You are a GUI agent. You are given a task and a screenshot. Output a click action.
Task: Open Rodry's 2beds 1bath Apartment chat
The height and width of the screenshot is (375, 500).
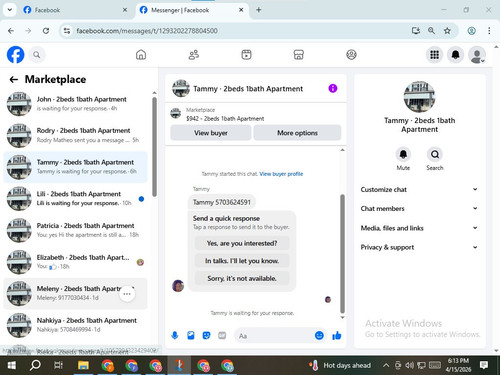75,135
